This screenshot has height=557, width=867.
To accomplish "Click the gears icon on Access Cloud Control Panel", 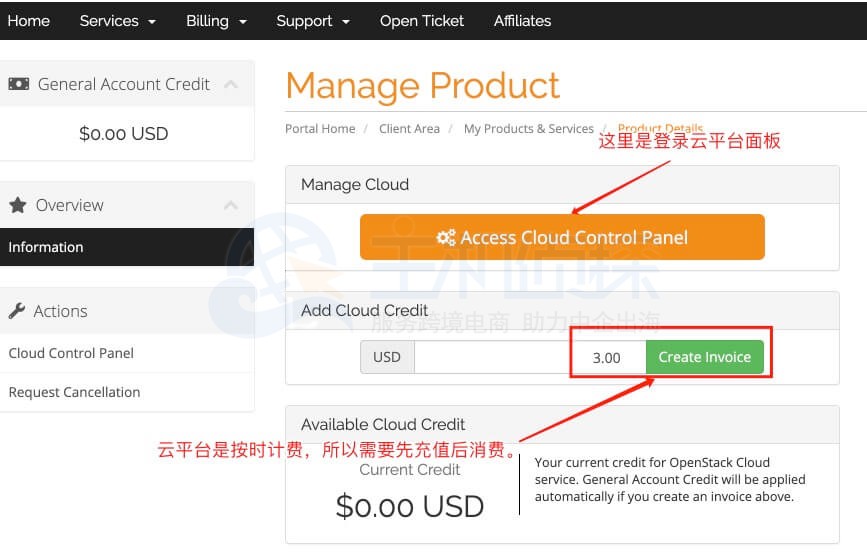I will coord(446,238).
